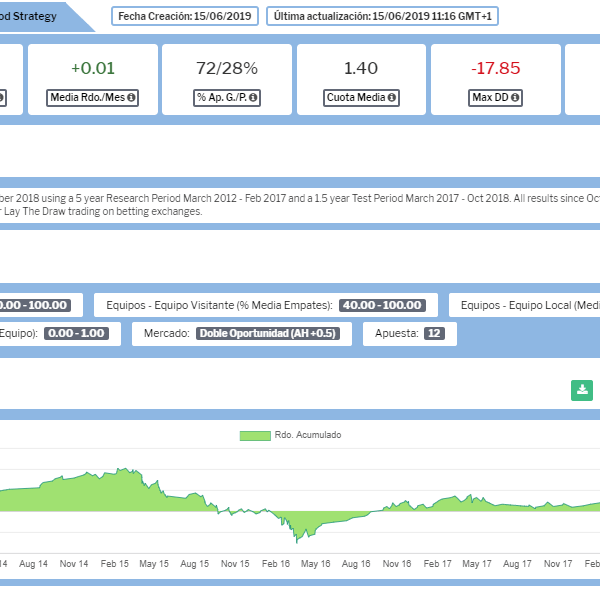Download chart data with the green button
The height and width of the screenshot is (594, 600).
582,390
